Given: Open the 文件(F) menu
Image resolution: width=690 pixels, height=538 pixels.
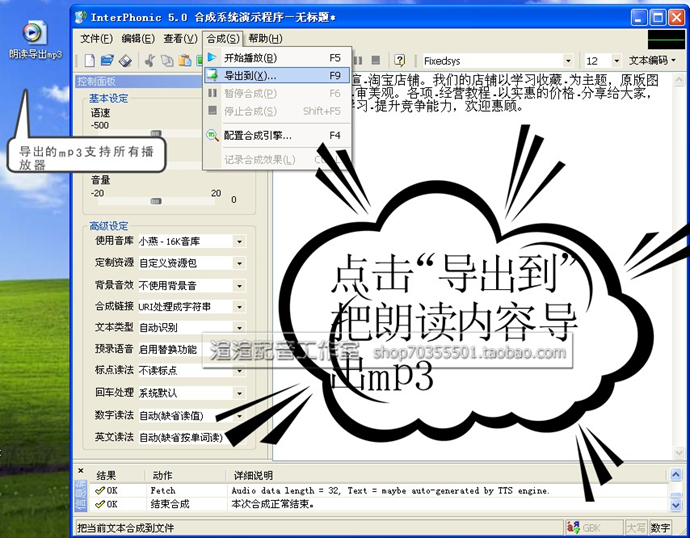Looking at the screenshot, I should [96, 39].
